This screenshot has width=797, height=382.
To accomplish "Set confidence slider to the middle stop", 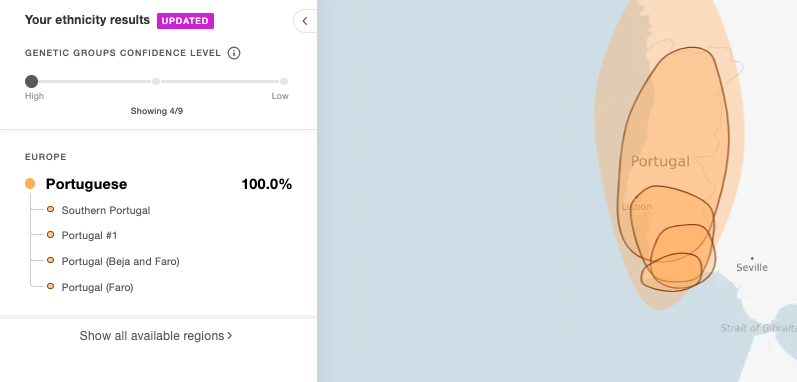I will click(x=156, y=81).
